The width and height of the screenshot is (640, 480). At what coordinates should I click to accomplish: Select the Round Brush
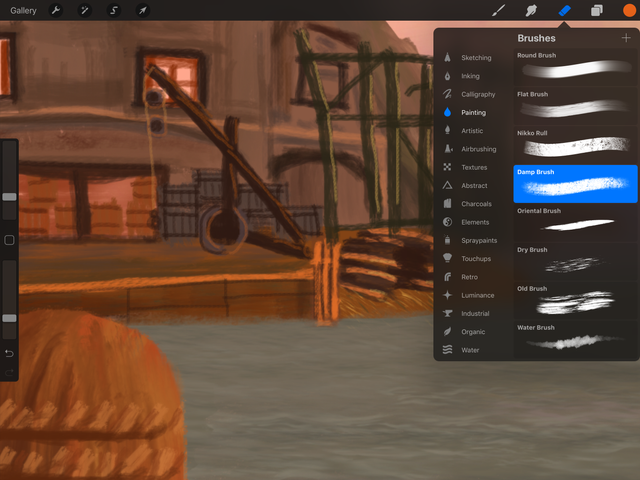[x=575, y=67]
